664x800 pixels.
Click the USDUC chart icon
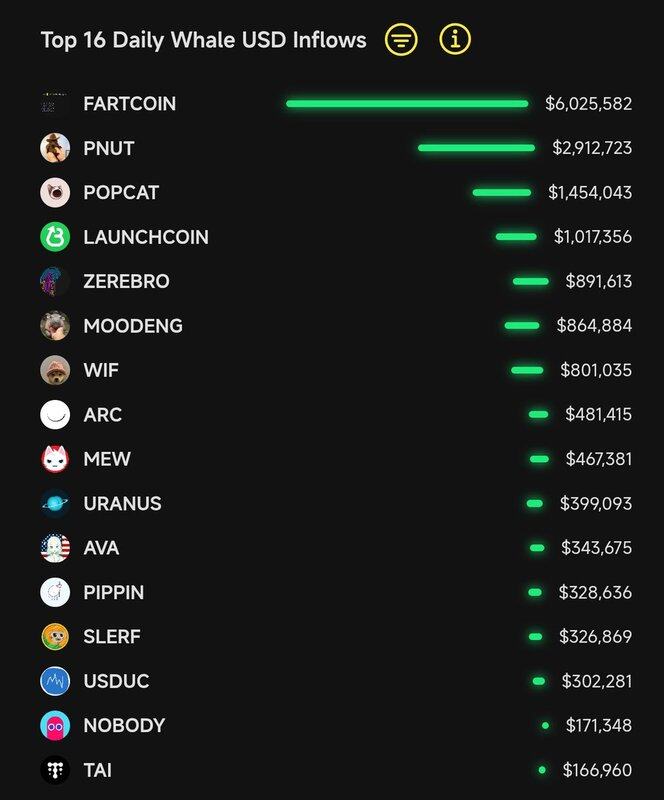click(55, 681)
